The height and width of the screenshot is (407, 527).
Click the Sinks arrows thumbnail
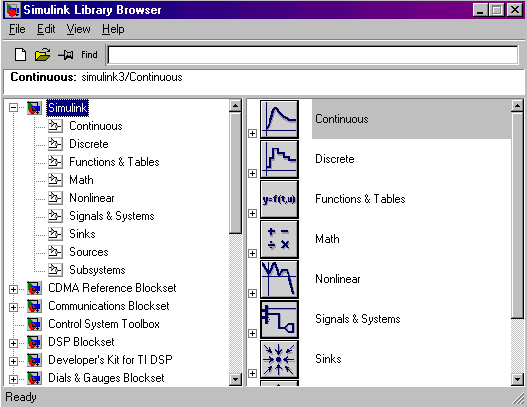point(279,359)
